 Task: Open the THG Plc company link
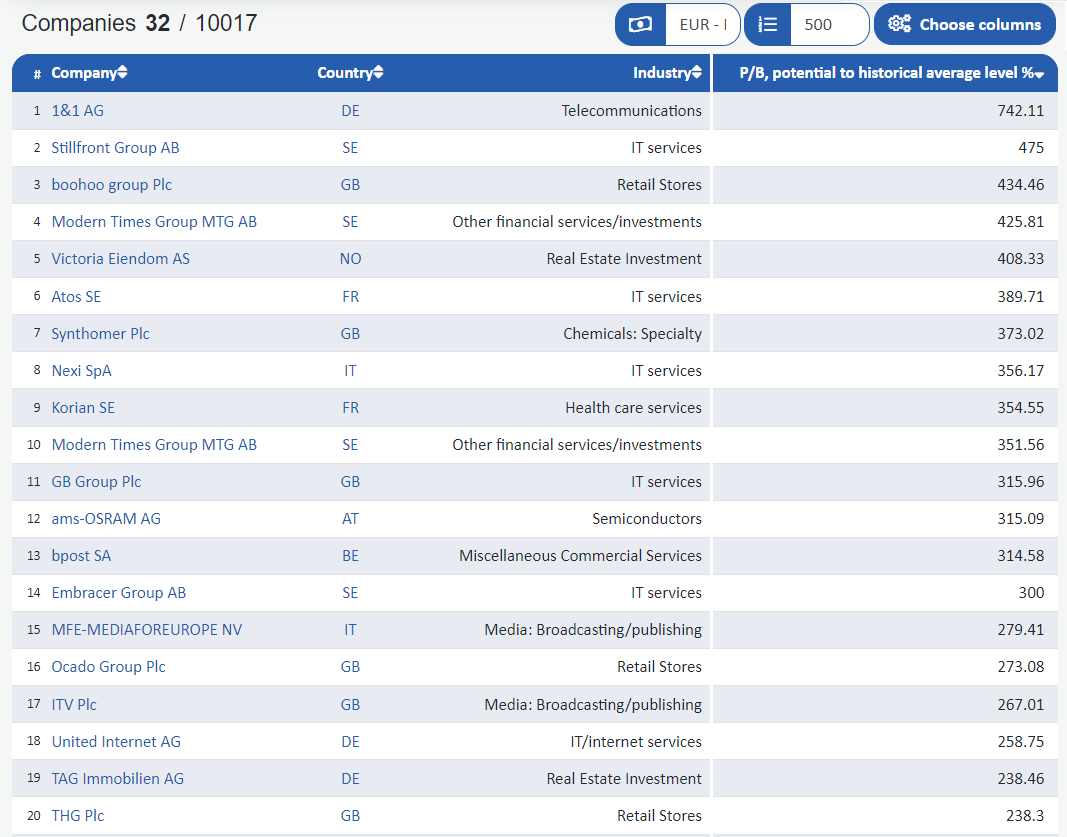pyautogui.click(x=78, y=815)
